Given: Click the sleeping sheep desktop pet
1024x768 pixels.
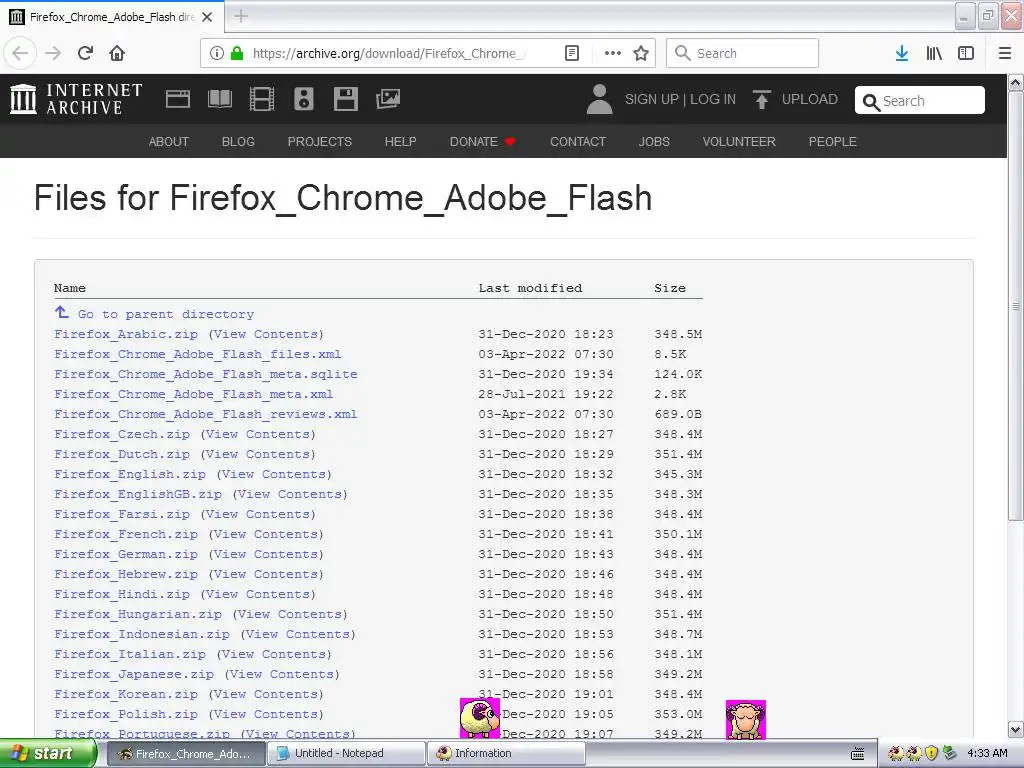Looking at the screenshot, I should click(x=746, y=720).
